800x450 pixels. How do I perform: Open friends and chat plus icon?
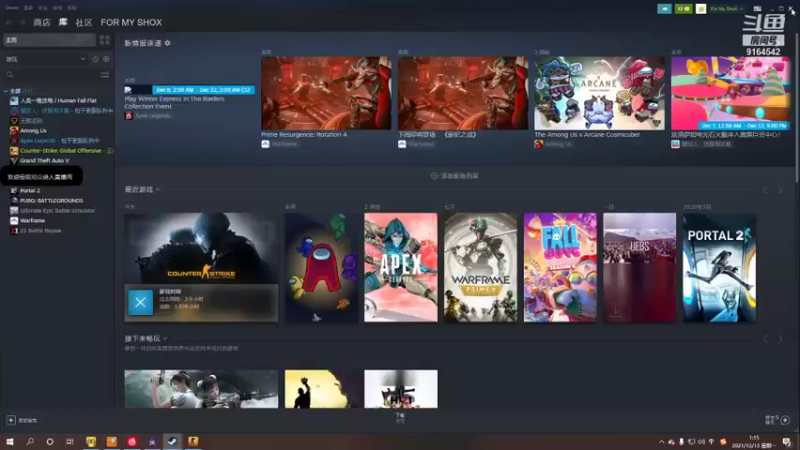tap(785, 420)
